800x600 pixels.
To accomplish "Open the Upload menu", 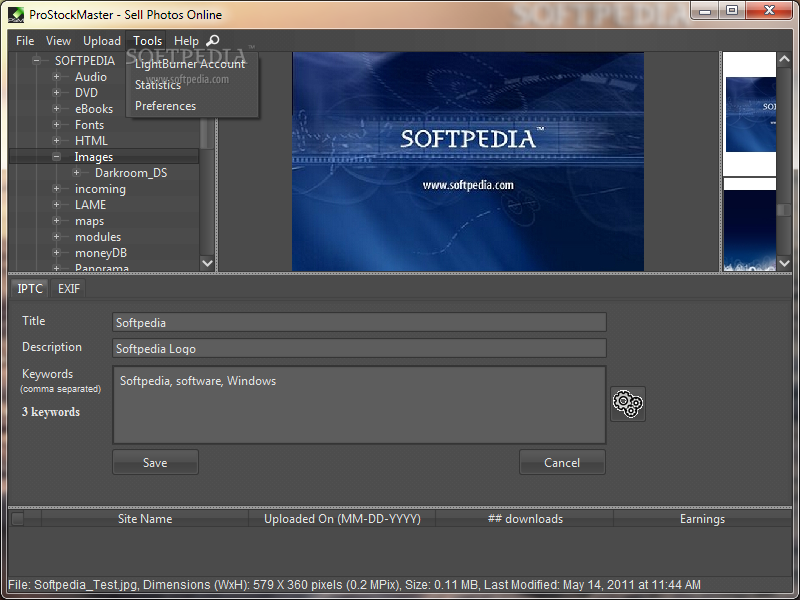I will 102,41.
